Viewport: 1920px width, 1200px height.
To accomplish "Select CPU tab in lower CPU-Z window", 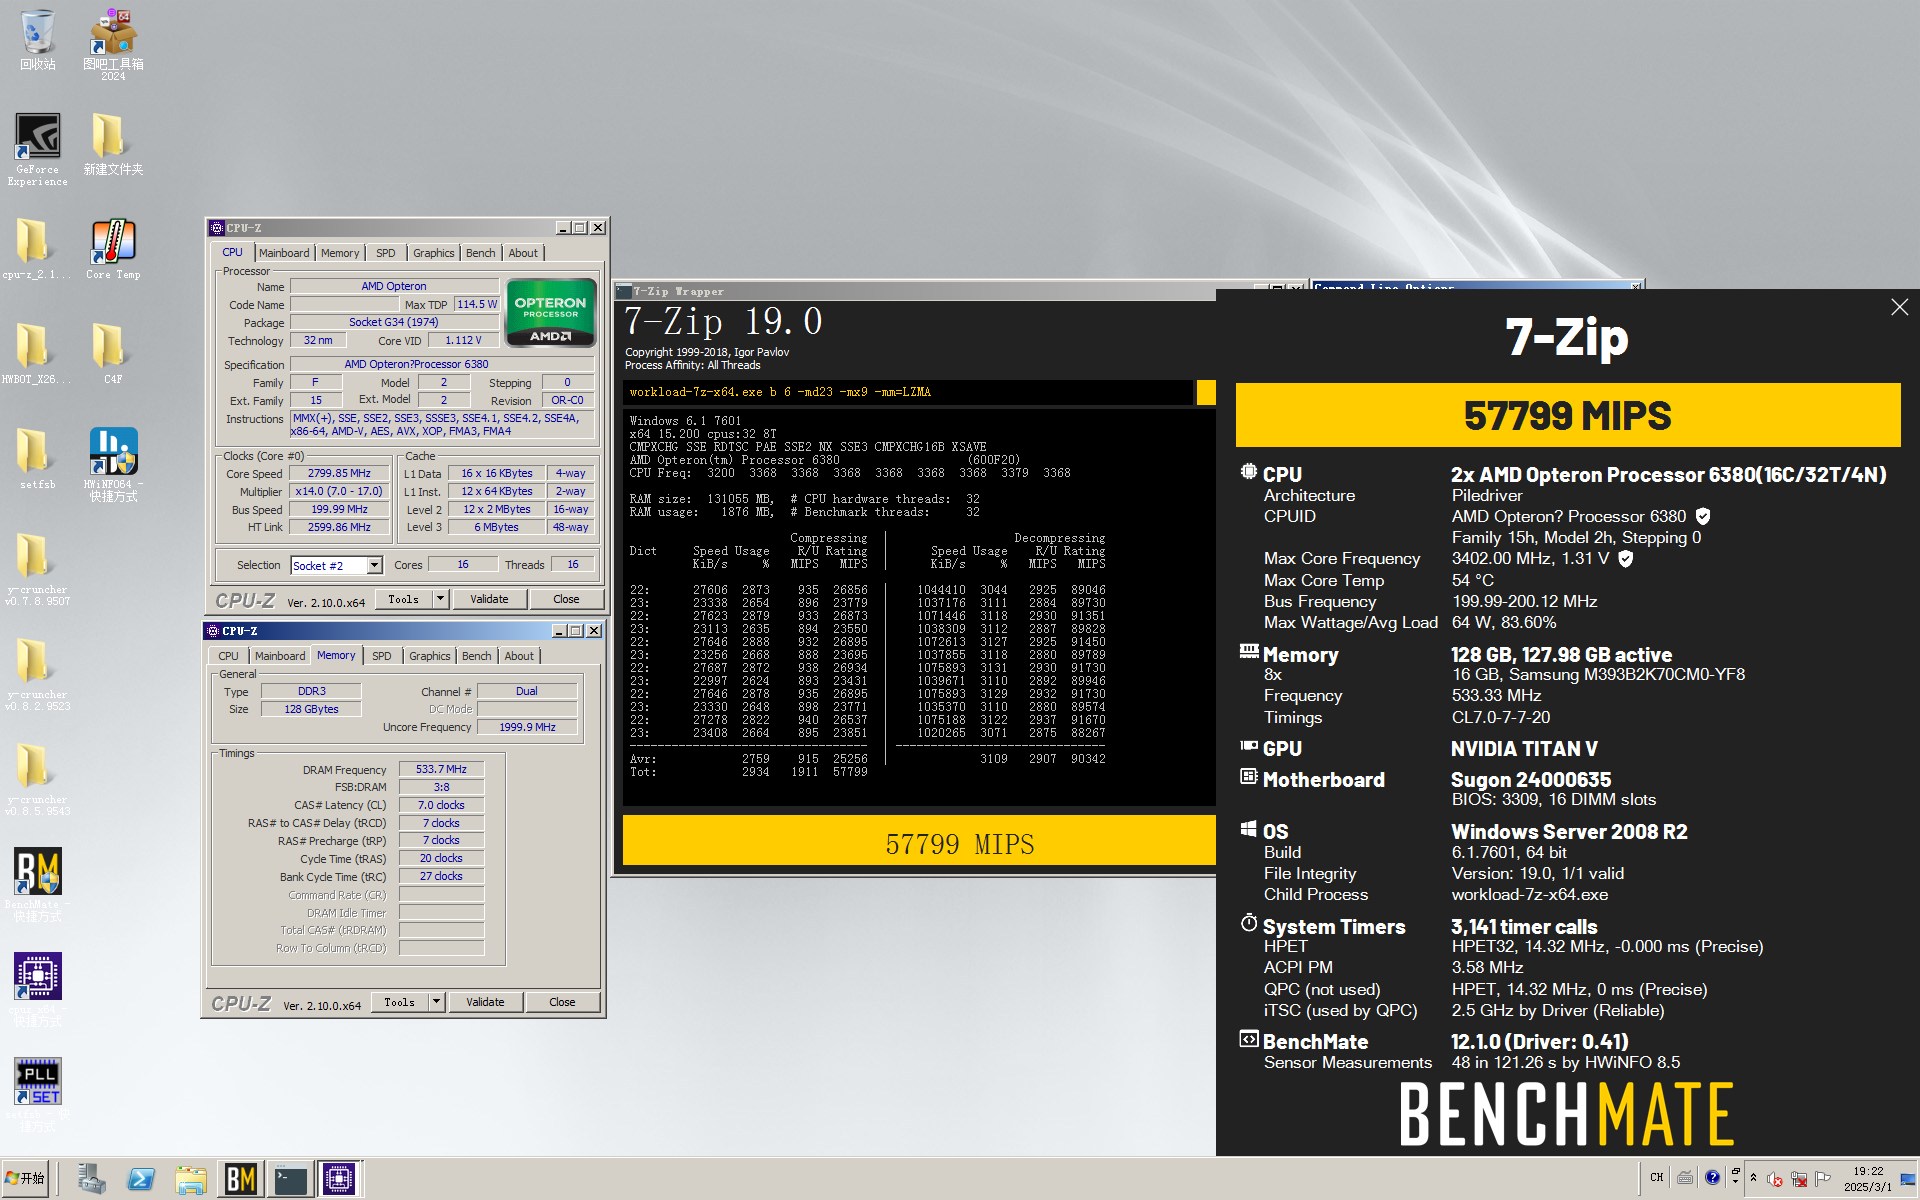I will [228, 656].
